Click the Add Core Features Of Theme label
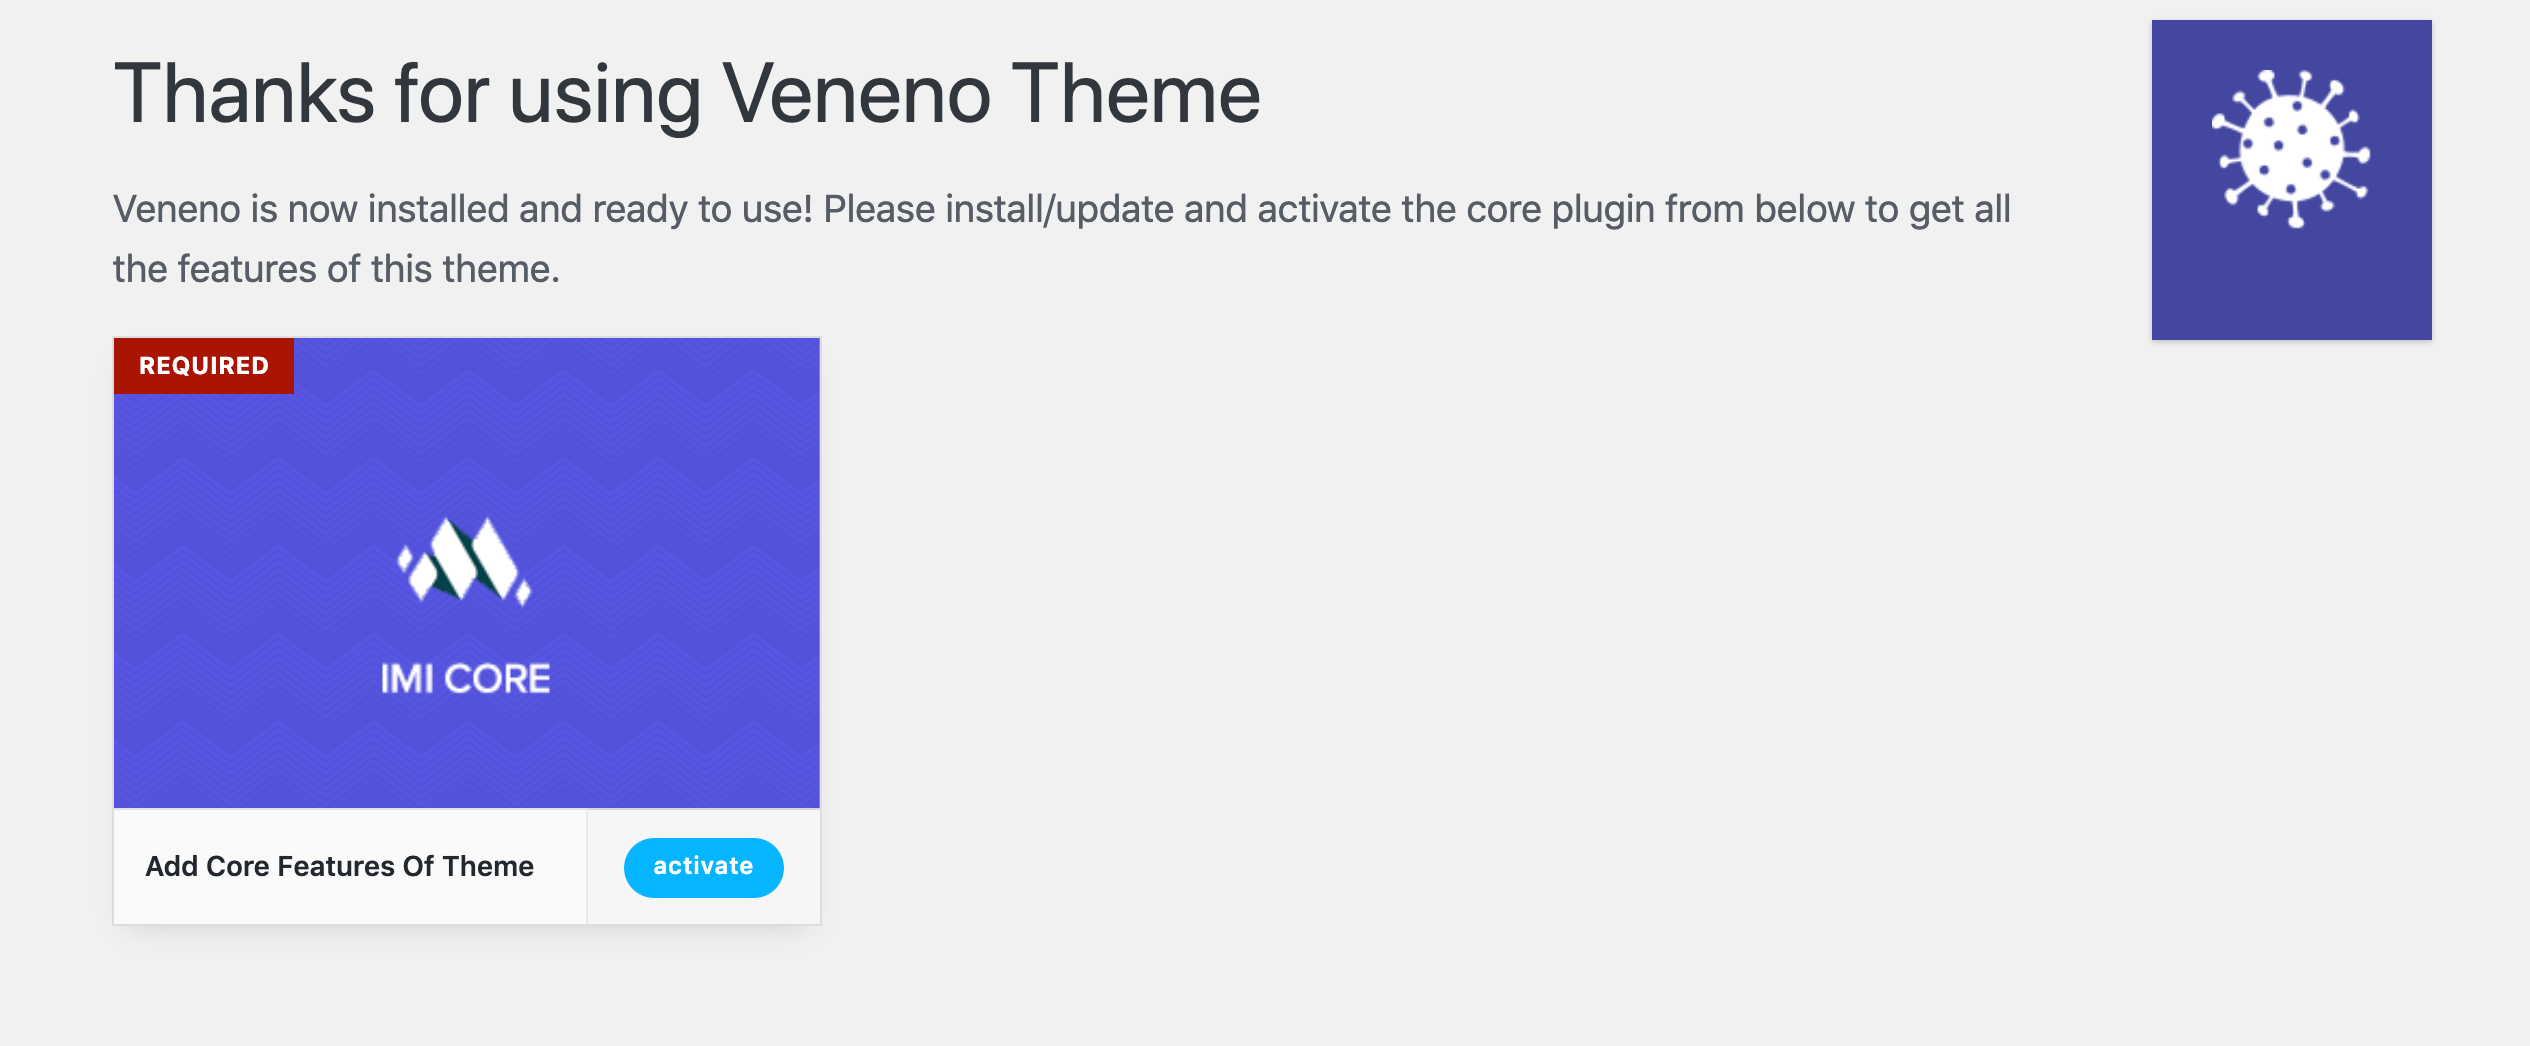This screenshot has width=2530, height=1046. pos(340,866)
